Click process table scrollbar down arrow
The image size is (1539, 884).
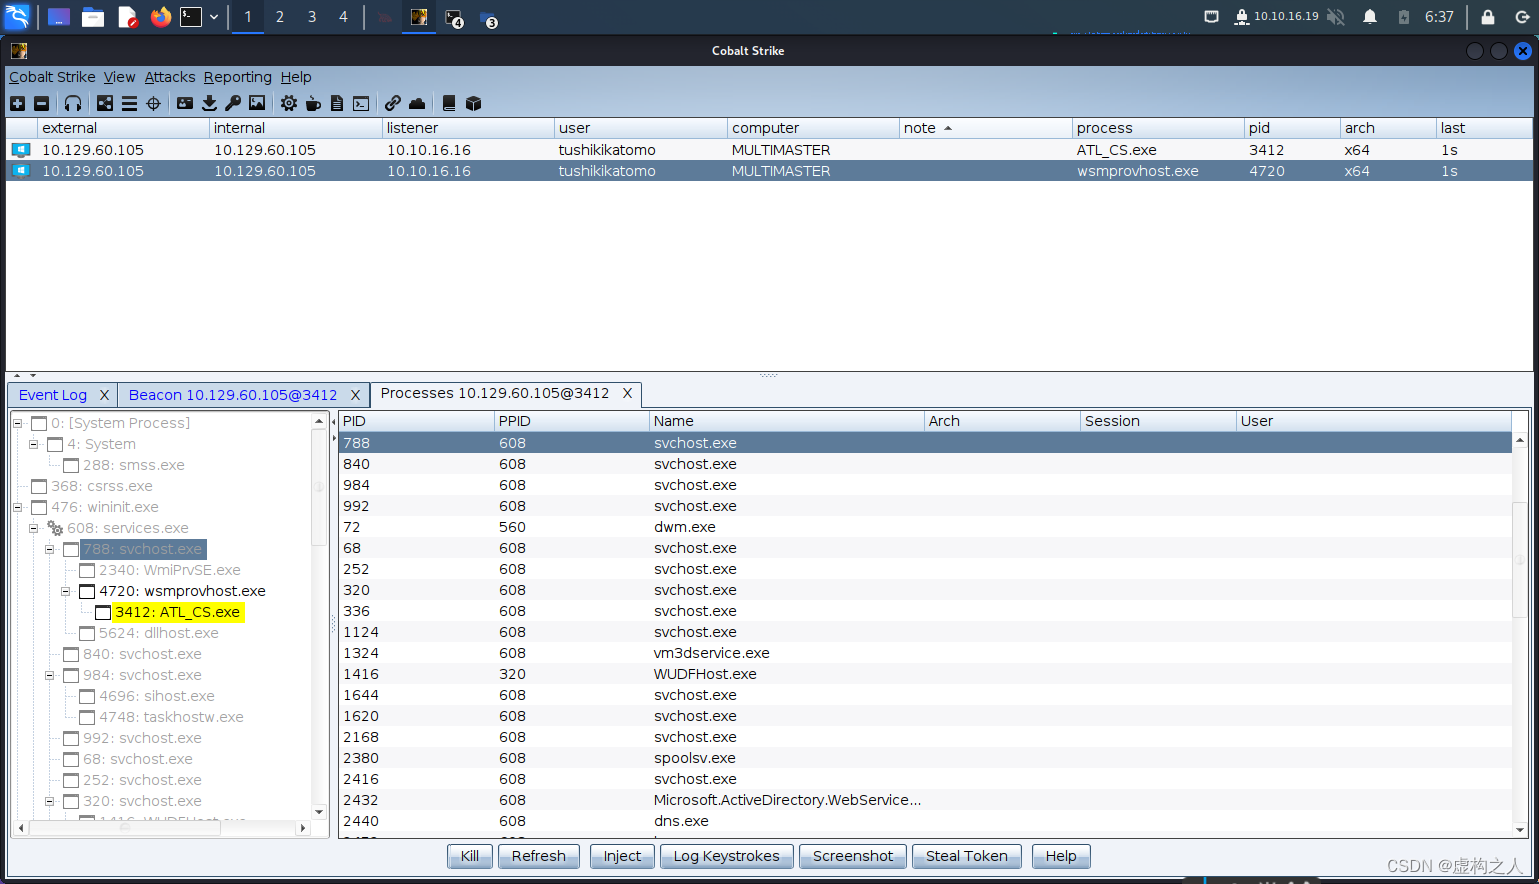coord(1520,830)
